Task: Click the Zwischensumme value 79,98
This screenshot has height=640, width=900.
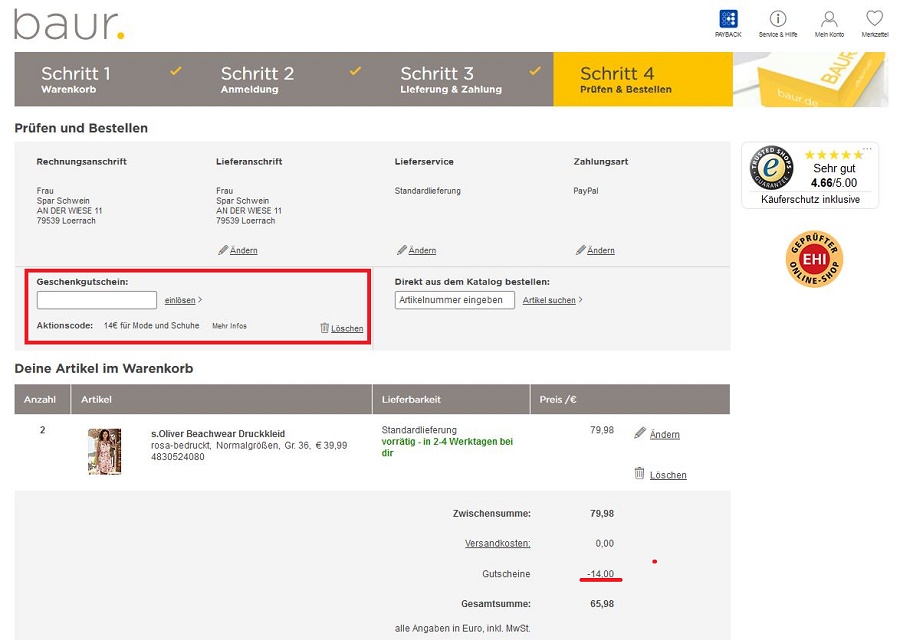Action: (602, 513)
